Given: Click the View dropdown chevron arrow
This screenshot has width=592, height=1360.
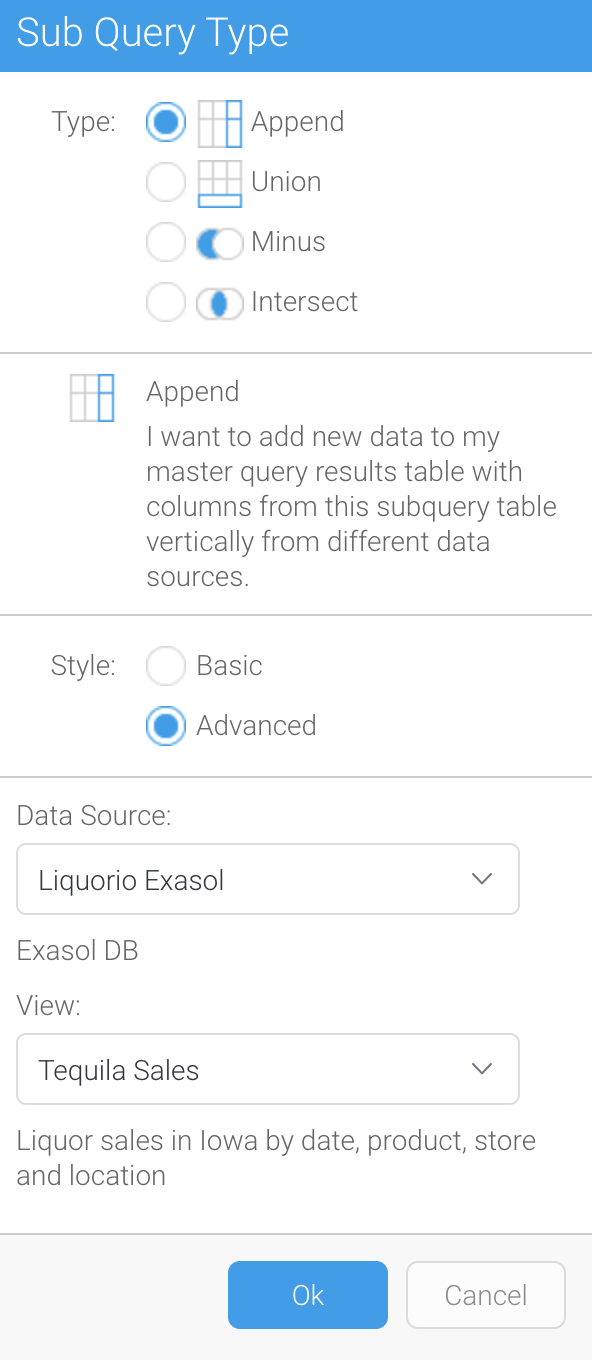Looking at the screenshot, I should [482, 1069].
